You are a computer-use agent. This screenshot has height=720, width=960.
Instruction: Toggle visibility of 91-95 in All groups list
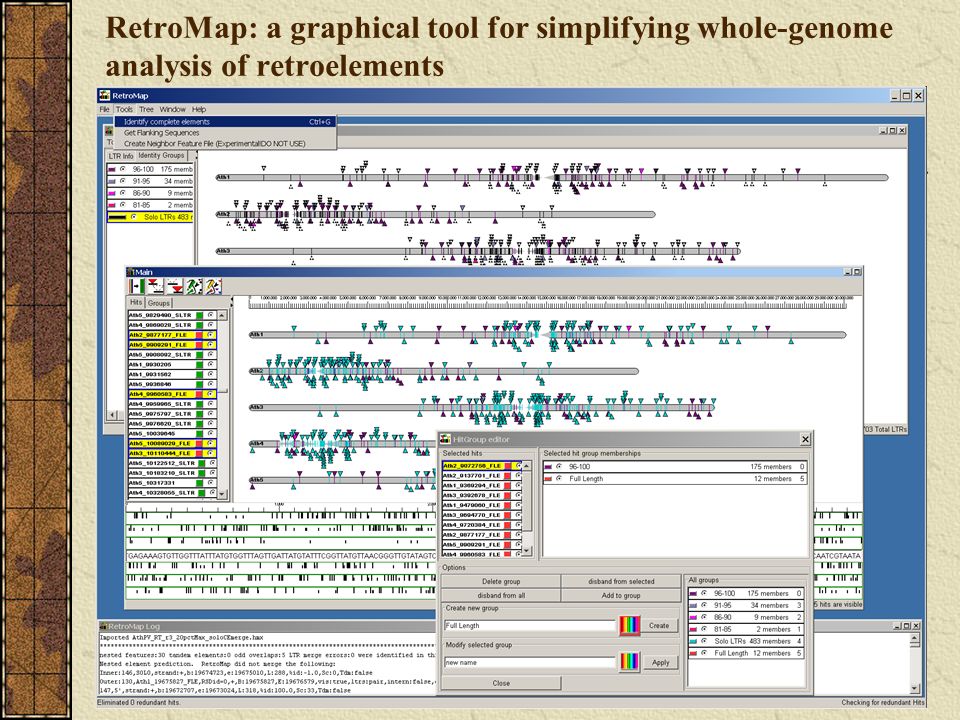pos(704,605)
